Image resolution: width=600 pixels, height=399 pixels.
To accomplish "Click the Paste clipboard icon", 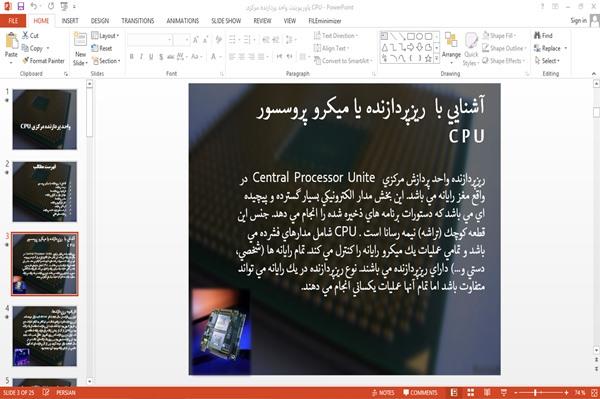I will 11,41.
